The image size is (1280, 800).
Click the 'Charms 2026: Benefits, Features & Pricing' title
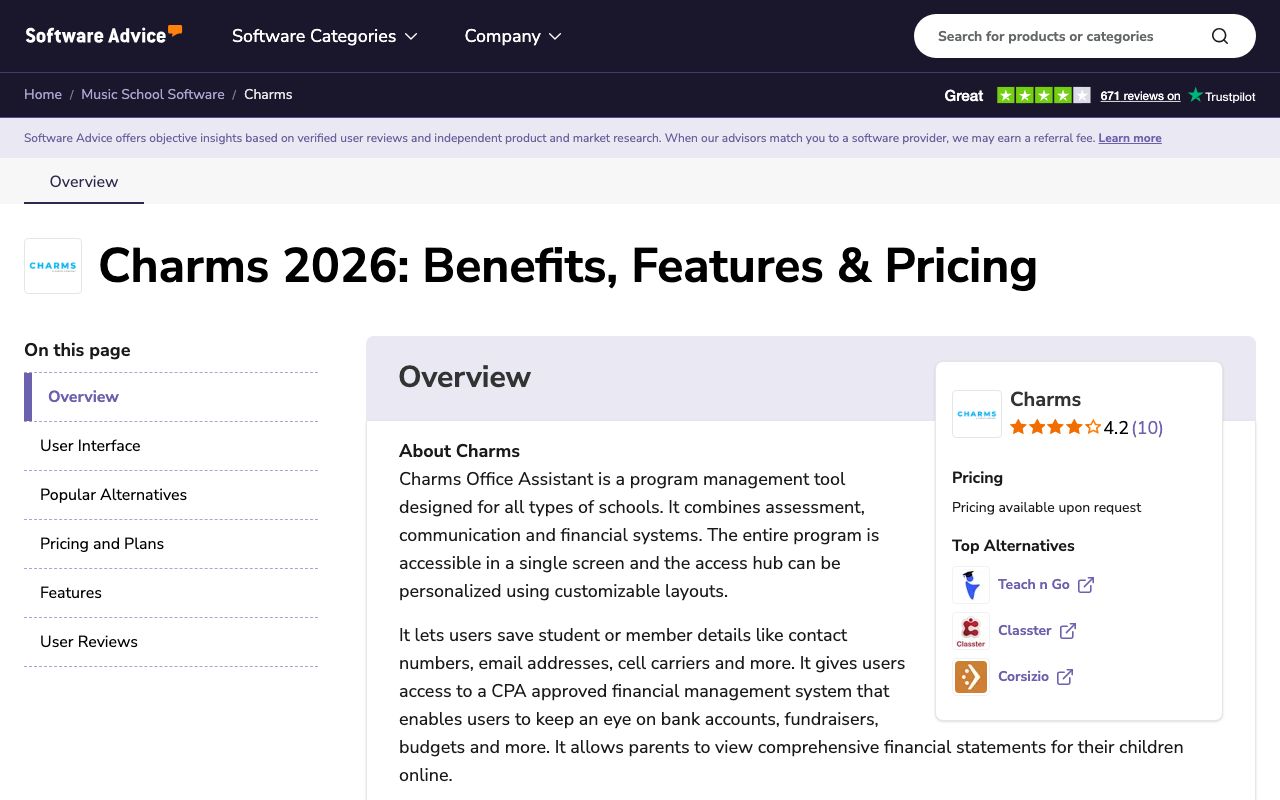tap(568, 266)
